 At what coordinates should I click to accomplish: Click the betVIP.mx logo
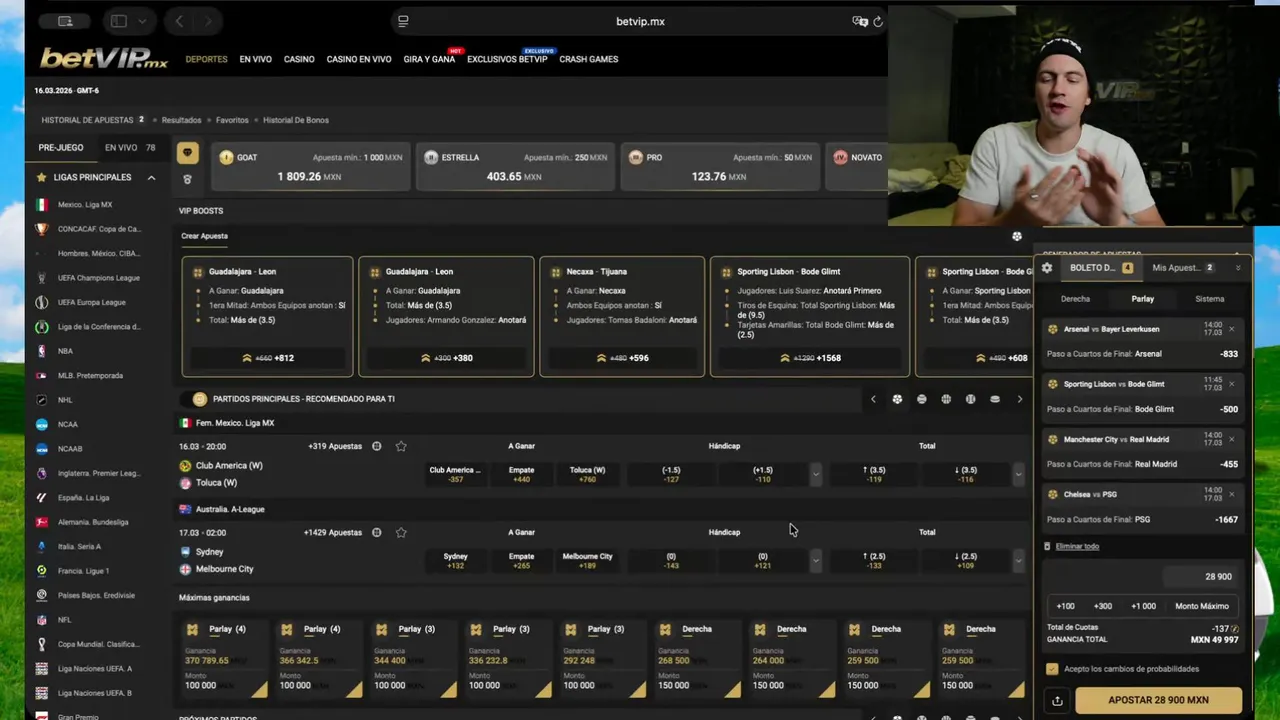point(104,59)
